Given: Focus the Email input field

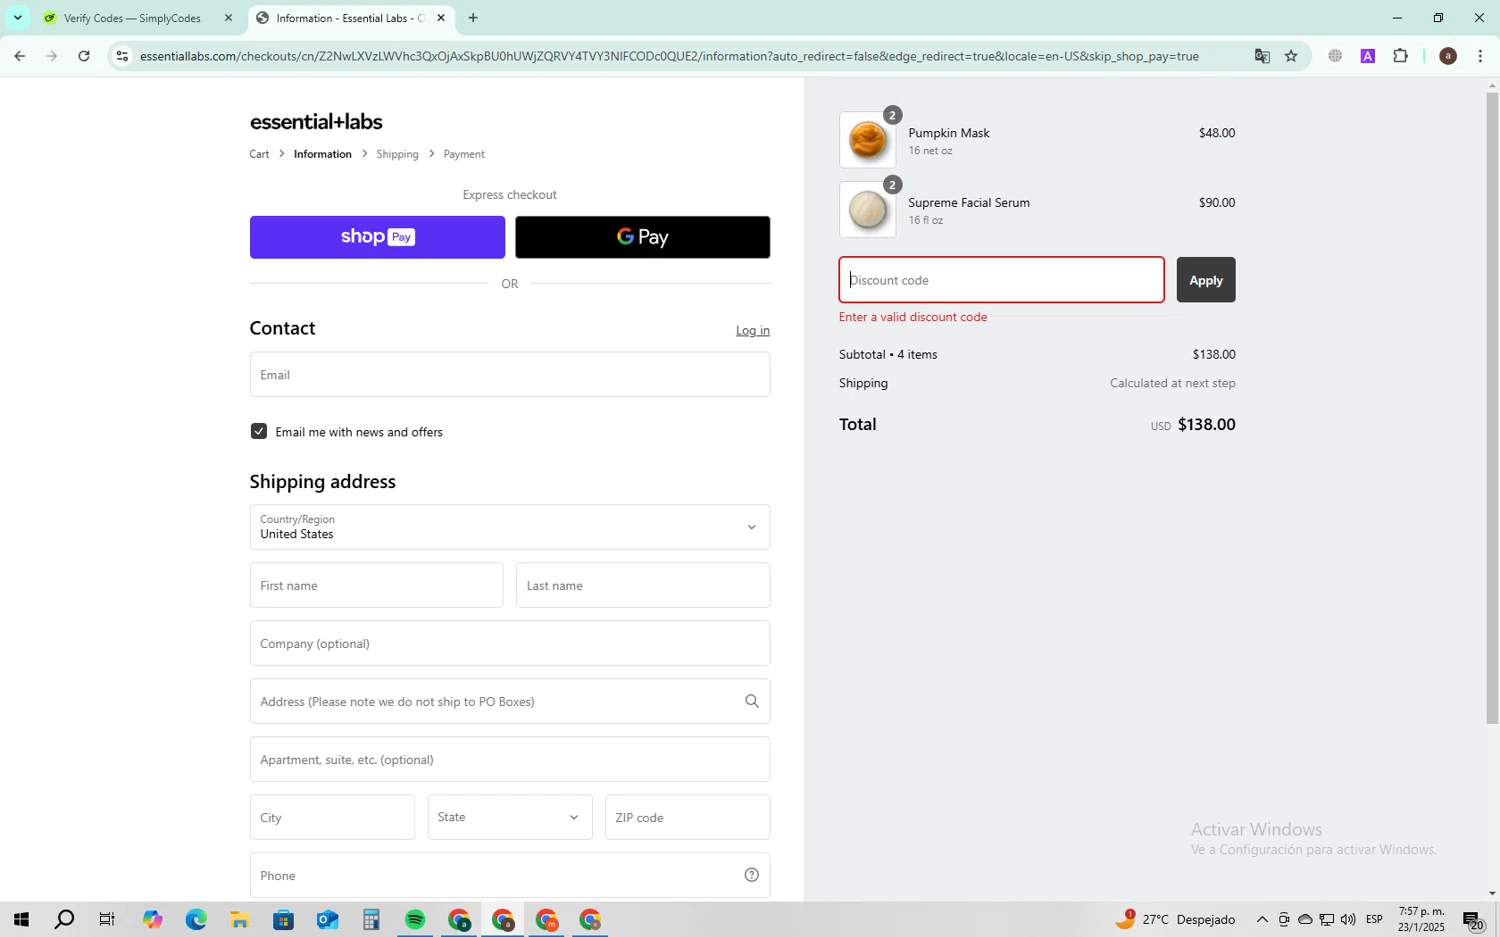Looking at the screenshot, I should point(510,374).
